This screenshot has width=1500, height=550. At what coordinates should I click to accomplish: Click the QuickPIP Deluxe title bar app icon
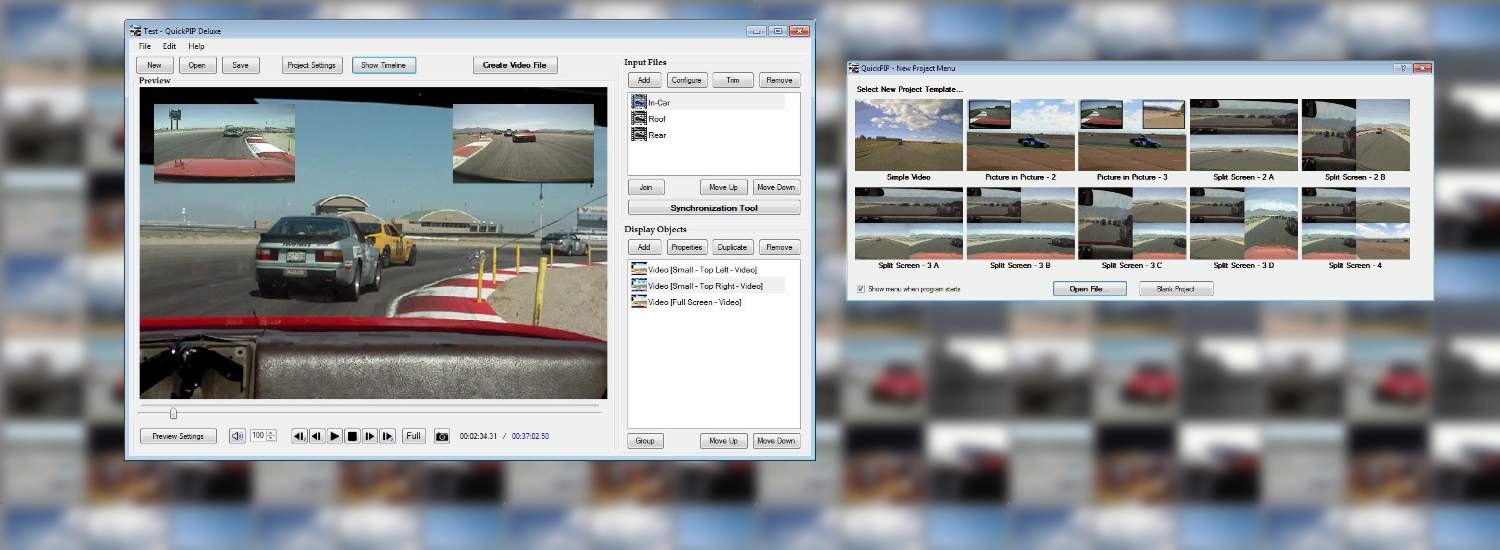(135, 31)
